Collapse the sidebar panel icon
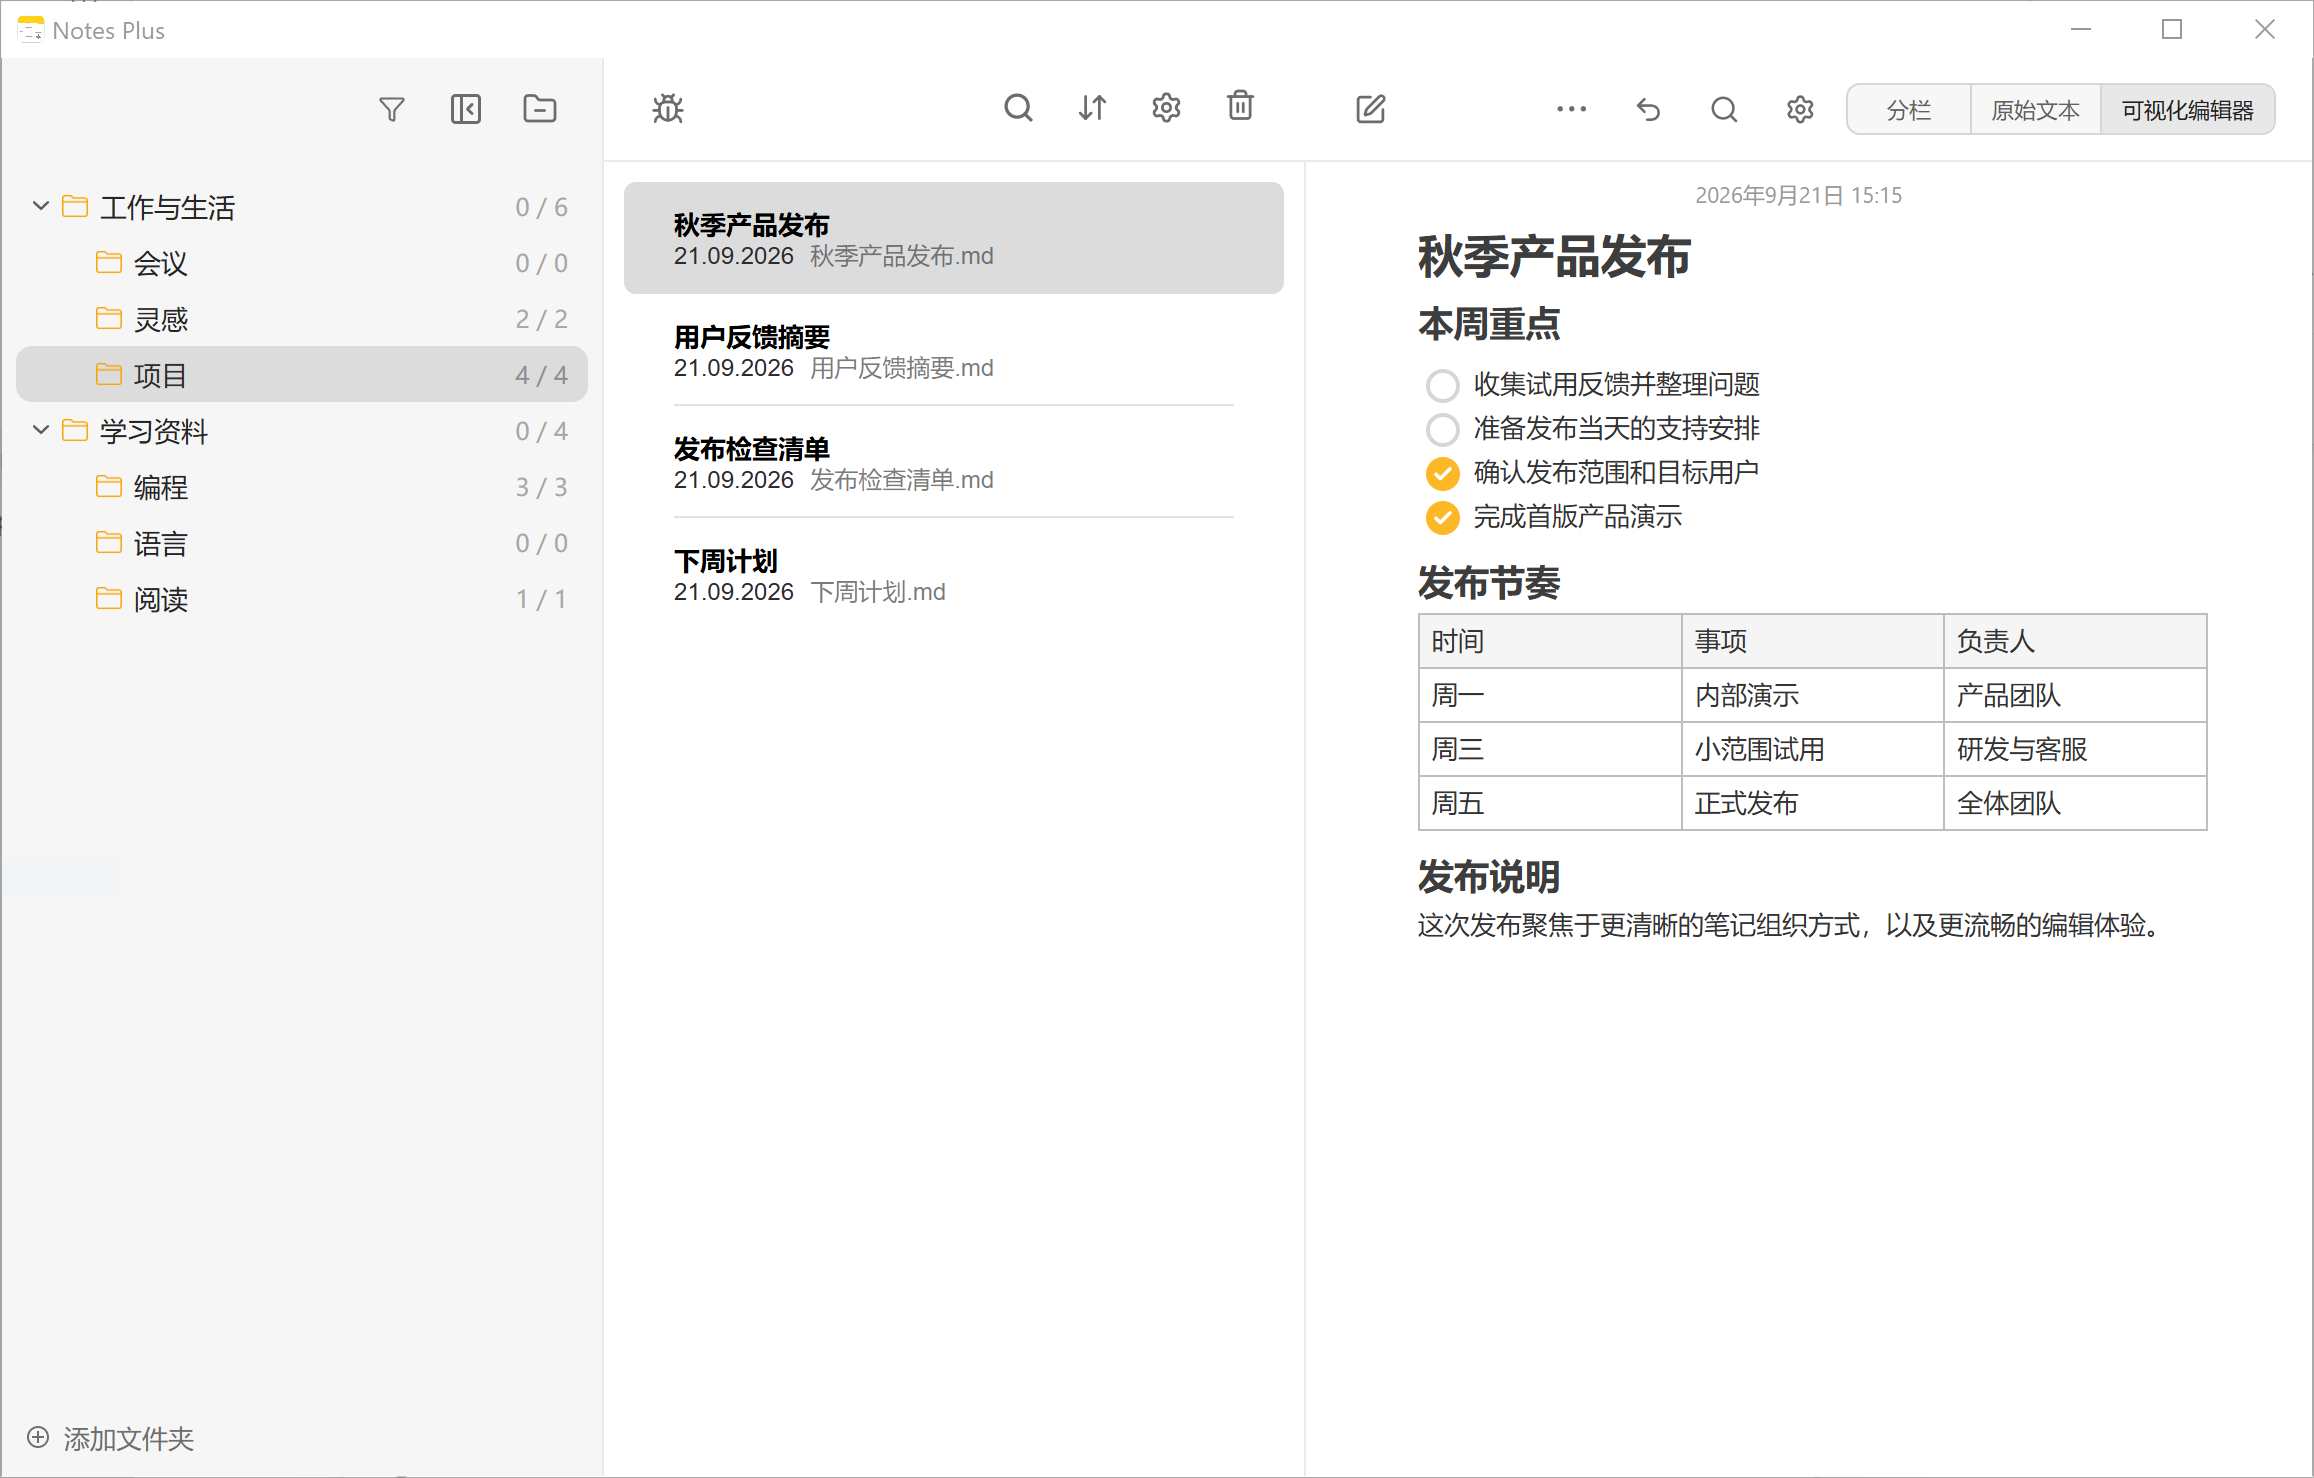Image resolution: width=2314 pixels, height=1478 pixels. [x=466, y=109]
